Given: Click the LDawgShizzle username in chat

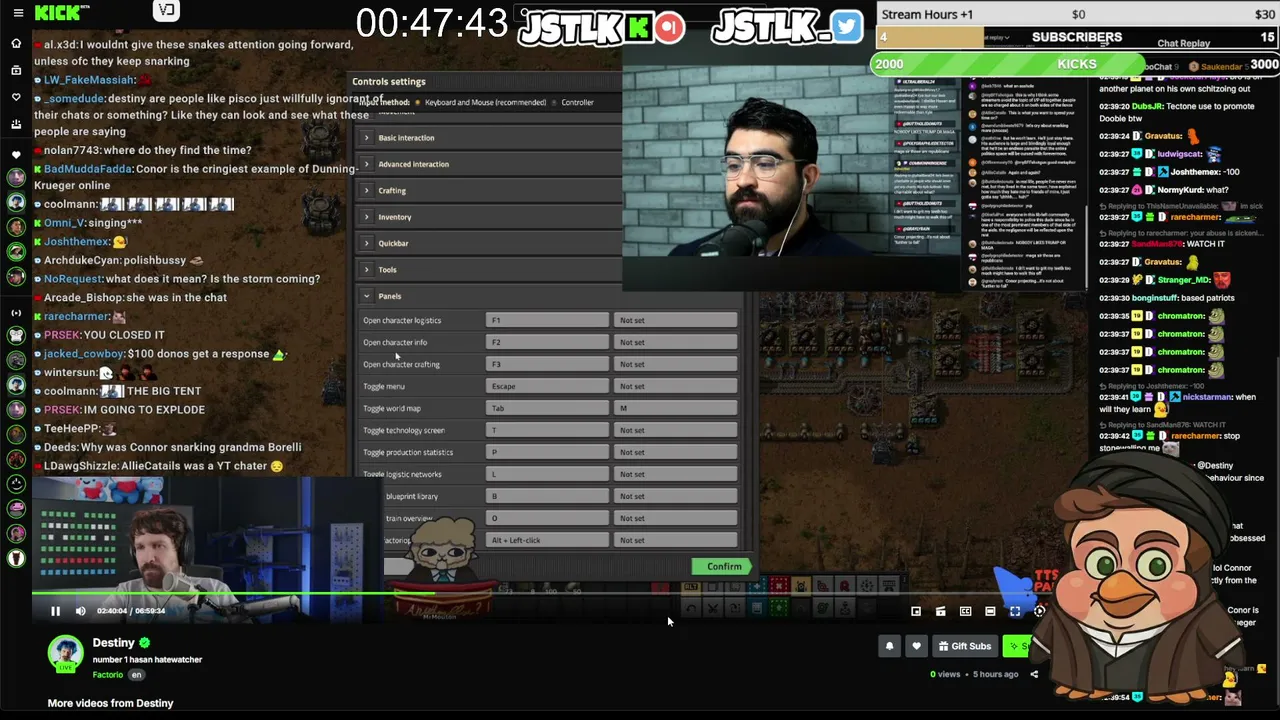Looking at the screenshot, I should click(x=81, y=466).
